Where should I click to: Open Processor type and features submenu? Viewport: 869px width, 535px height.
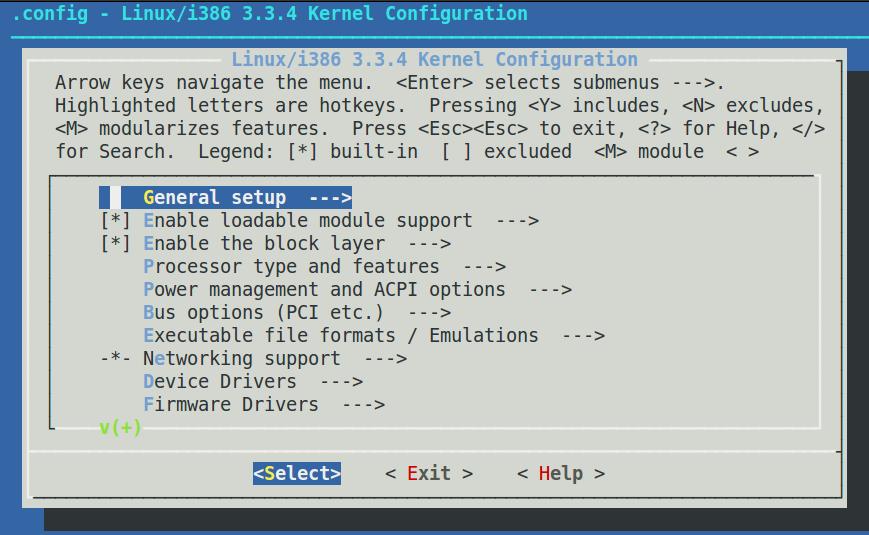[324, 267]
